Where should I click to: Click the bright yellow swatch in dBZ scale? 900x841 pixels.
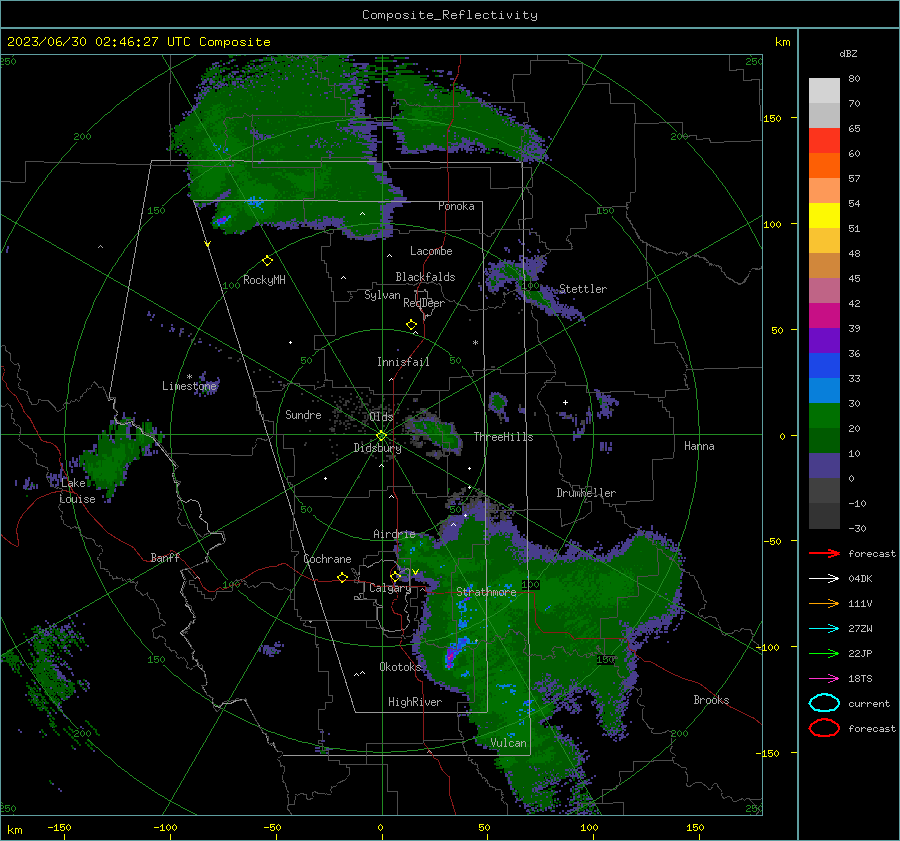[824, 216]
